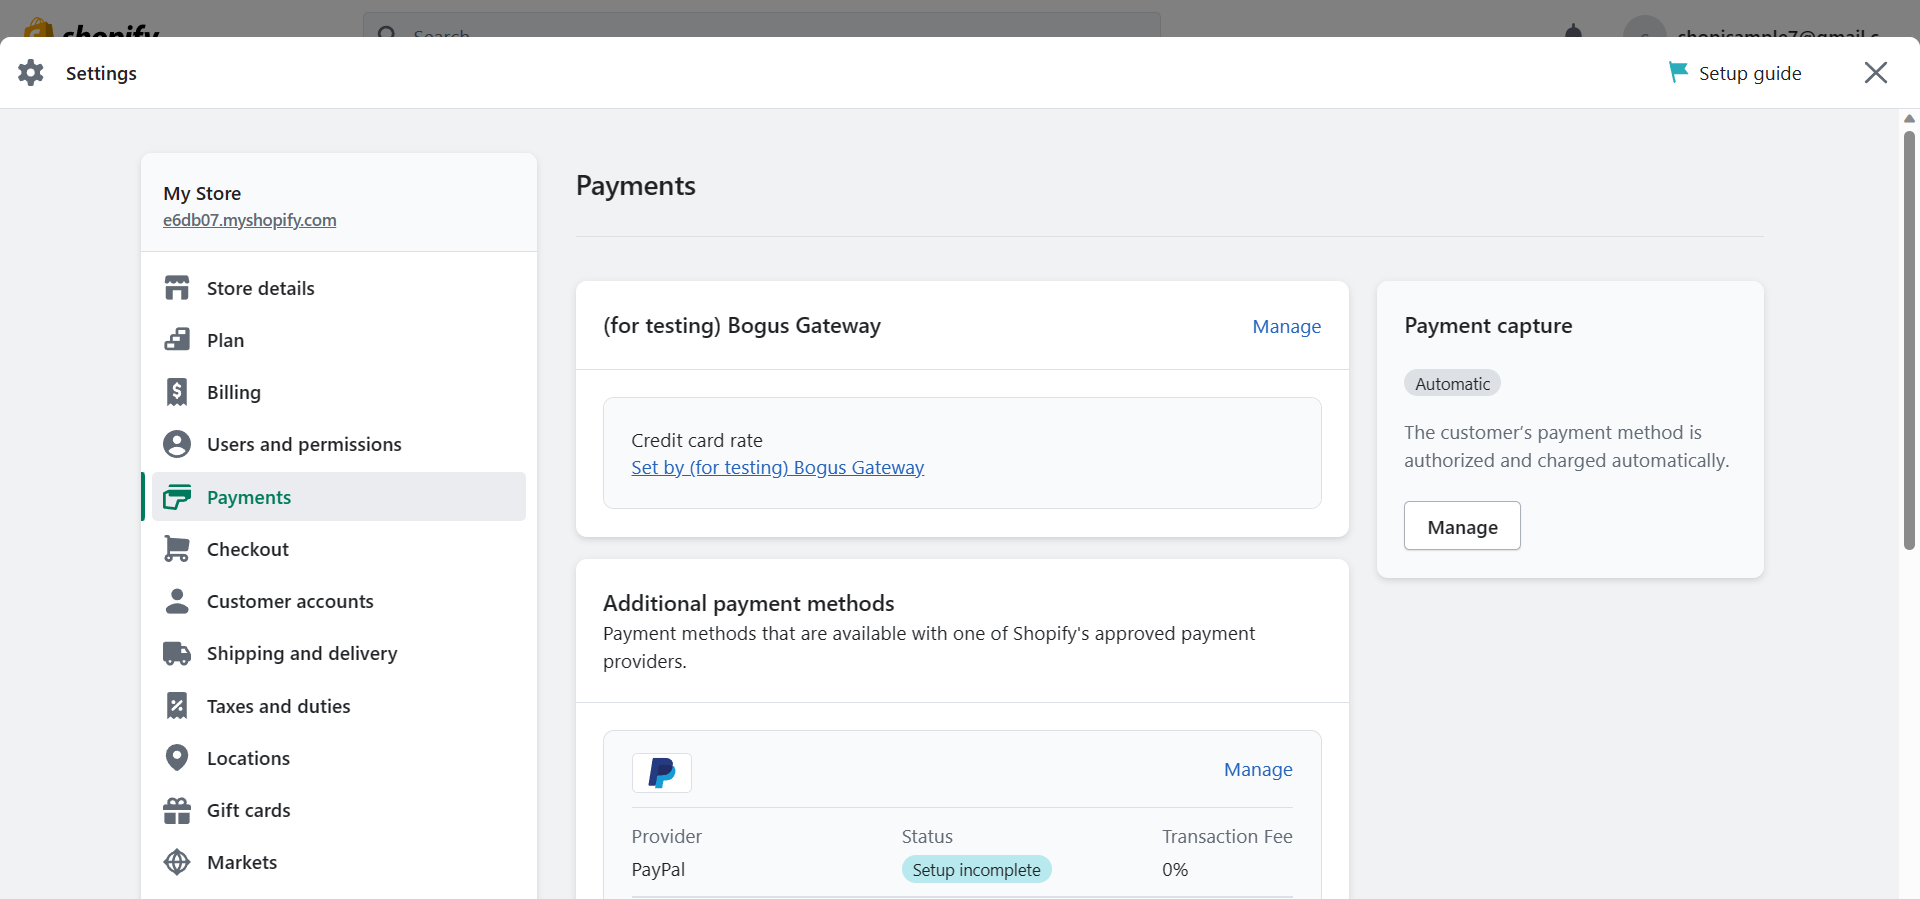The width and height of the screenshot is (1920, 899).
Task: Click the 'My Store' name text
Action: click(x=202, y=193)
